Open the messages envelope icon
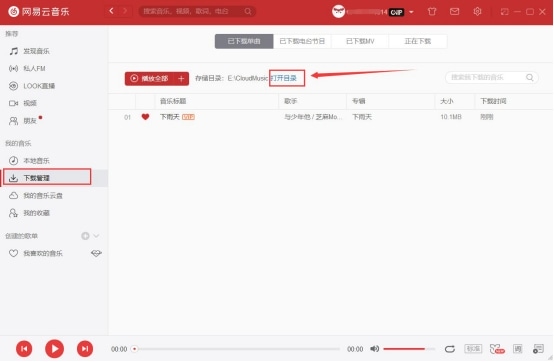Image resolution: width=554 pixels, height=362 pixels. click(x=454, y=12)
